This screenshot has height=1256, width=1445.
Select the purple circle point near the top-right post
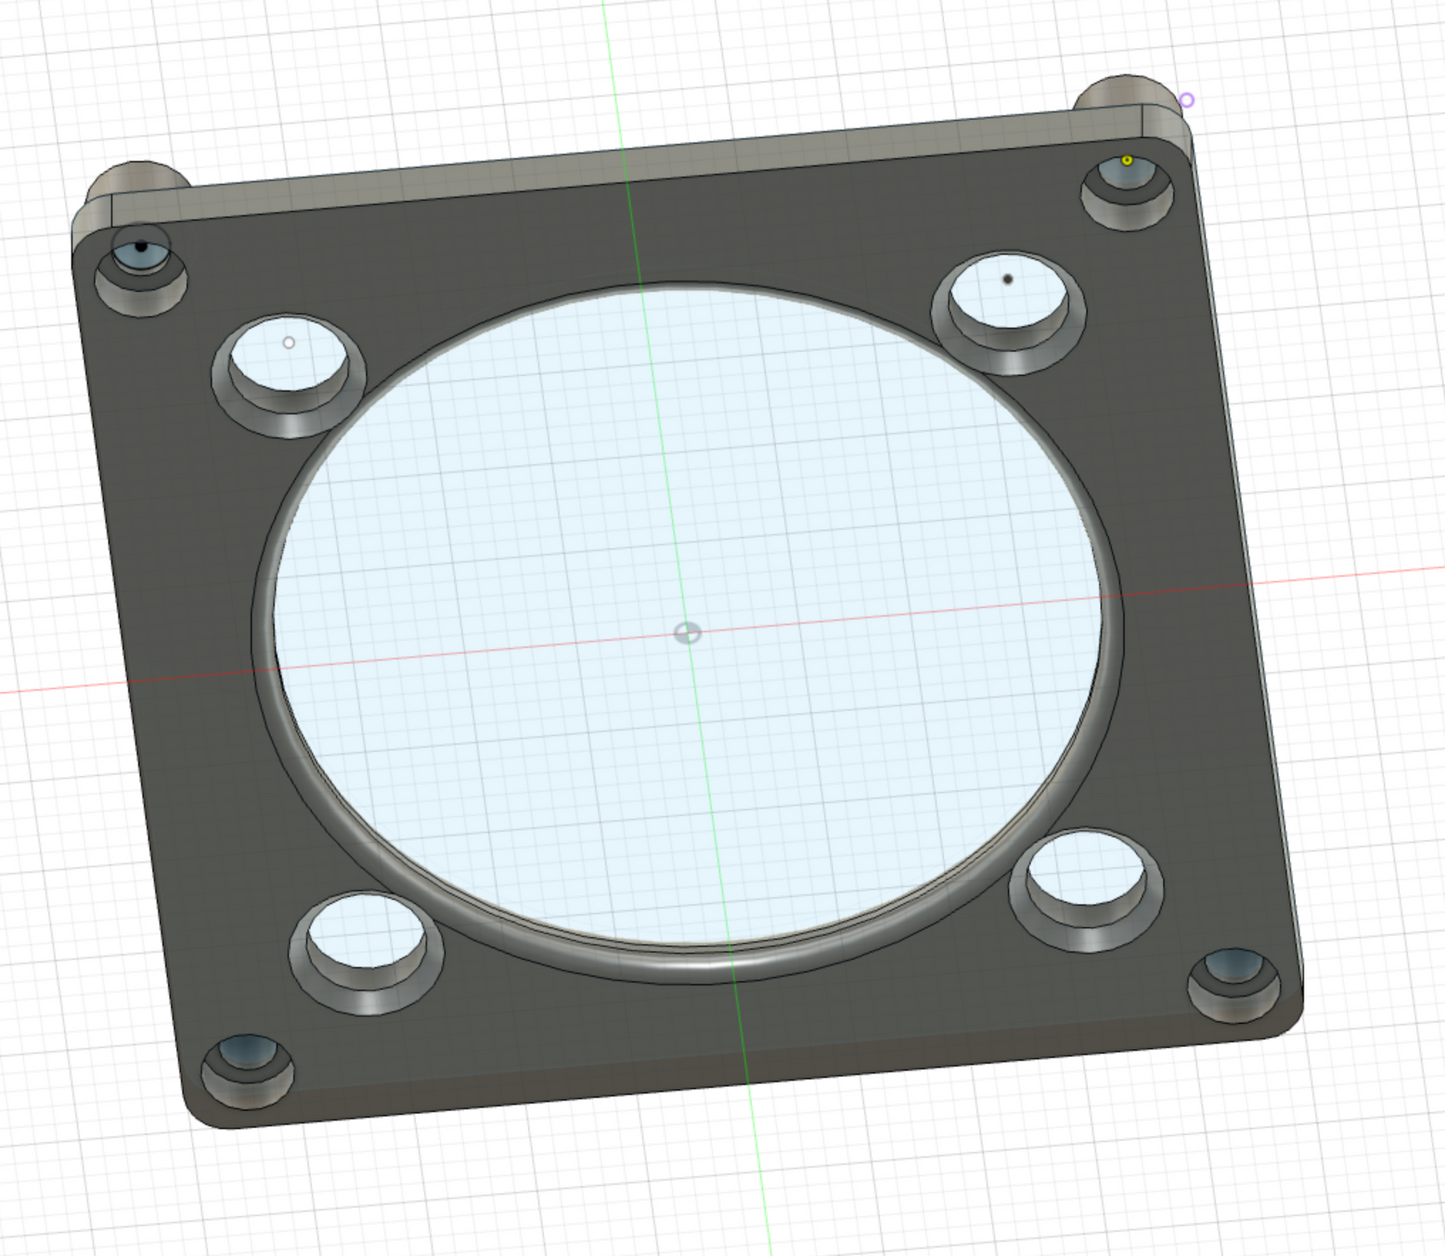1186,99
